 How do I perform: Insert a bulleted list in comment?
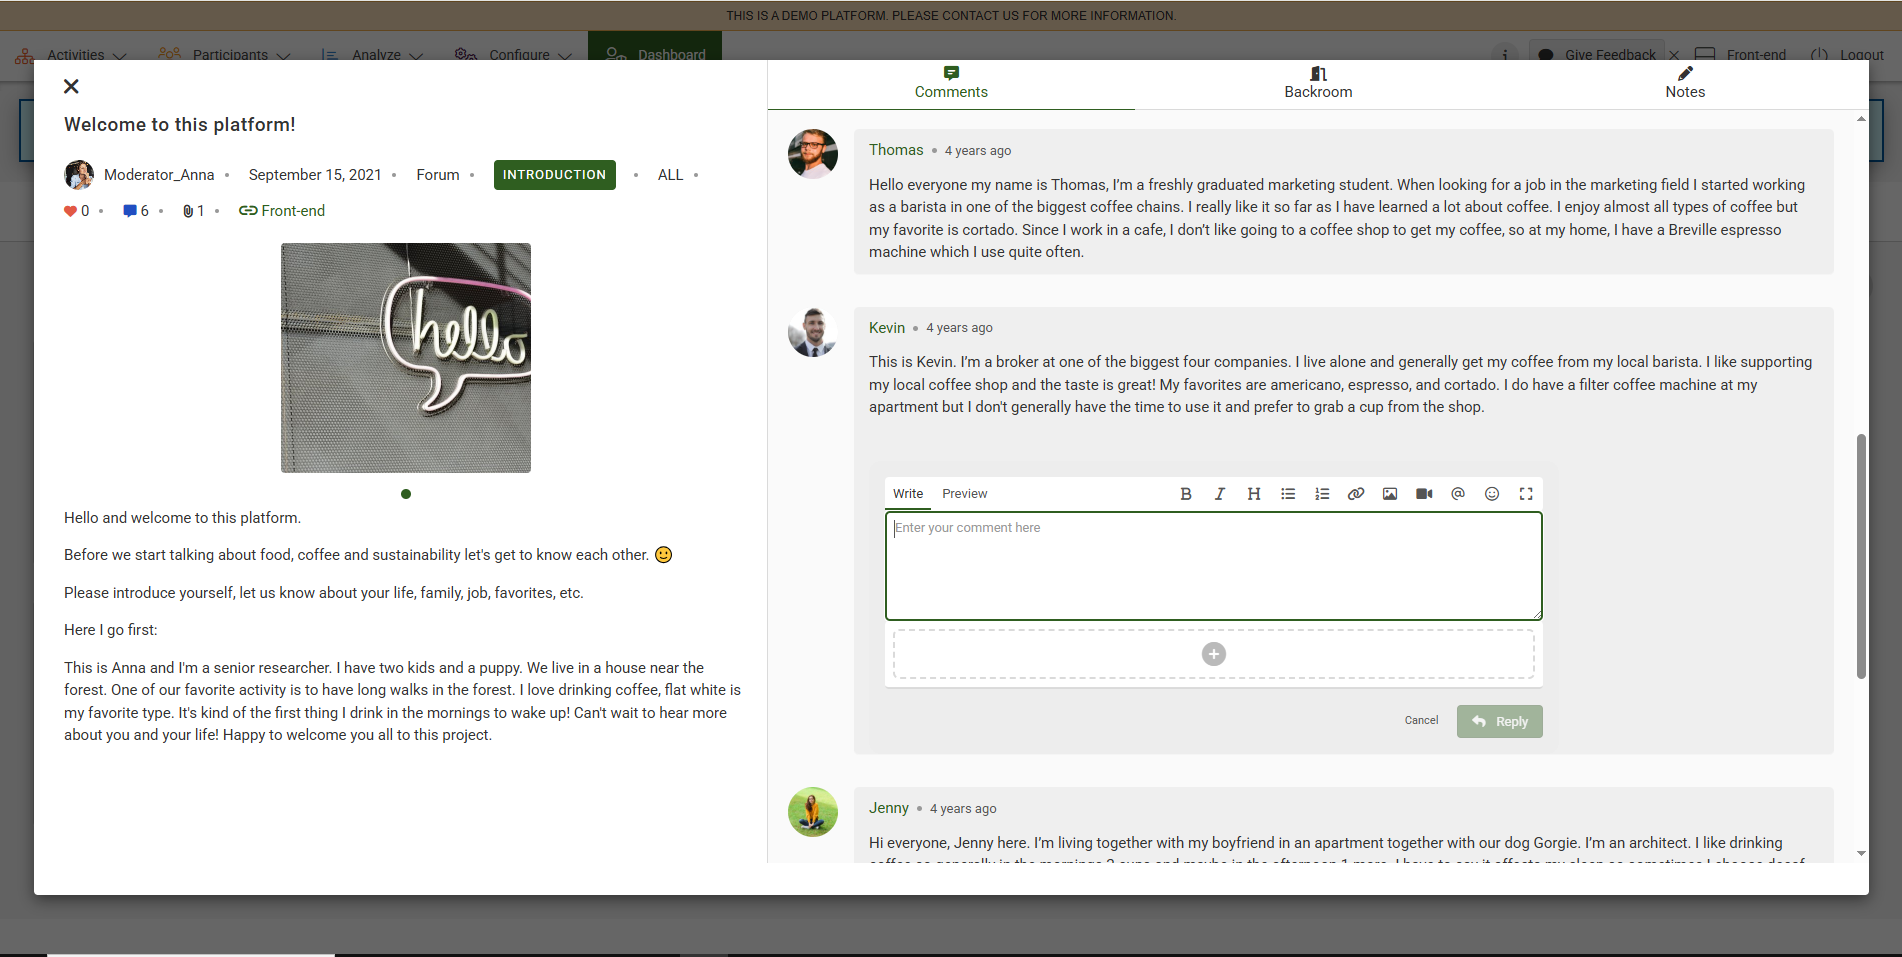pyautogui.click(x=1288, y=494)
